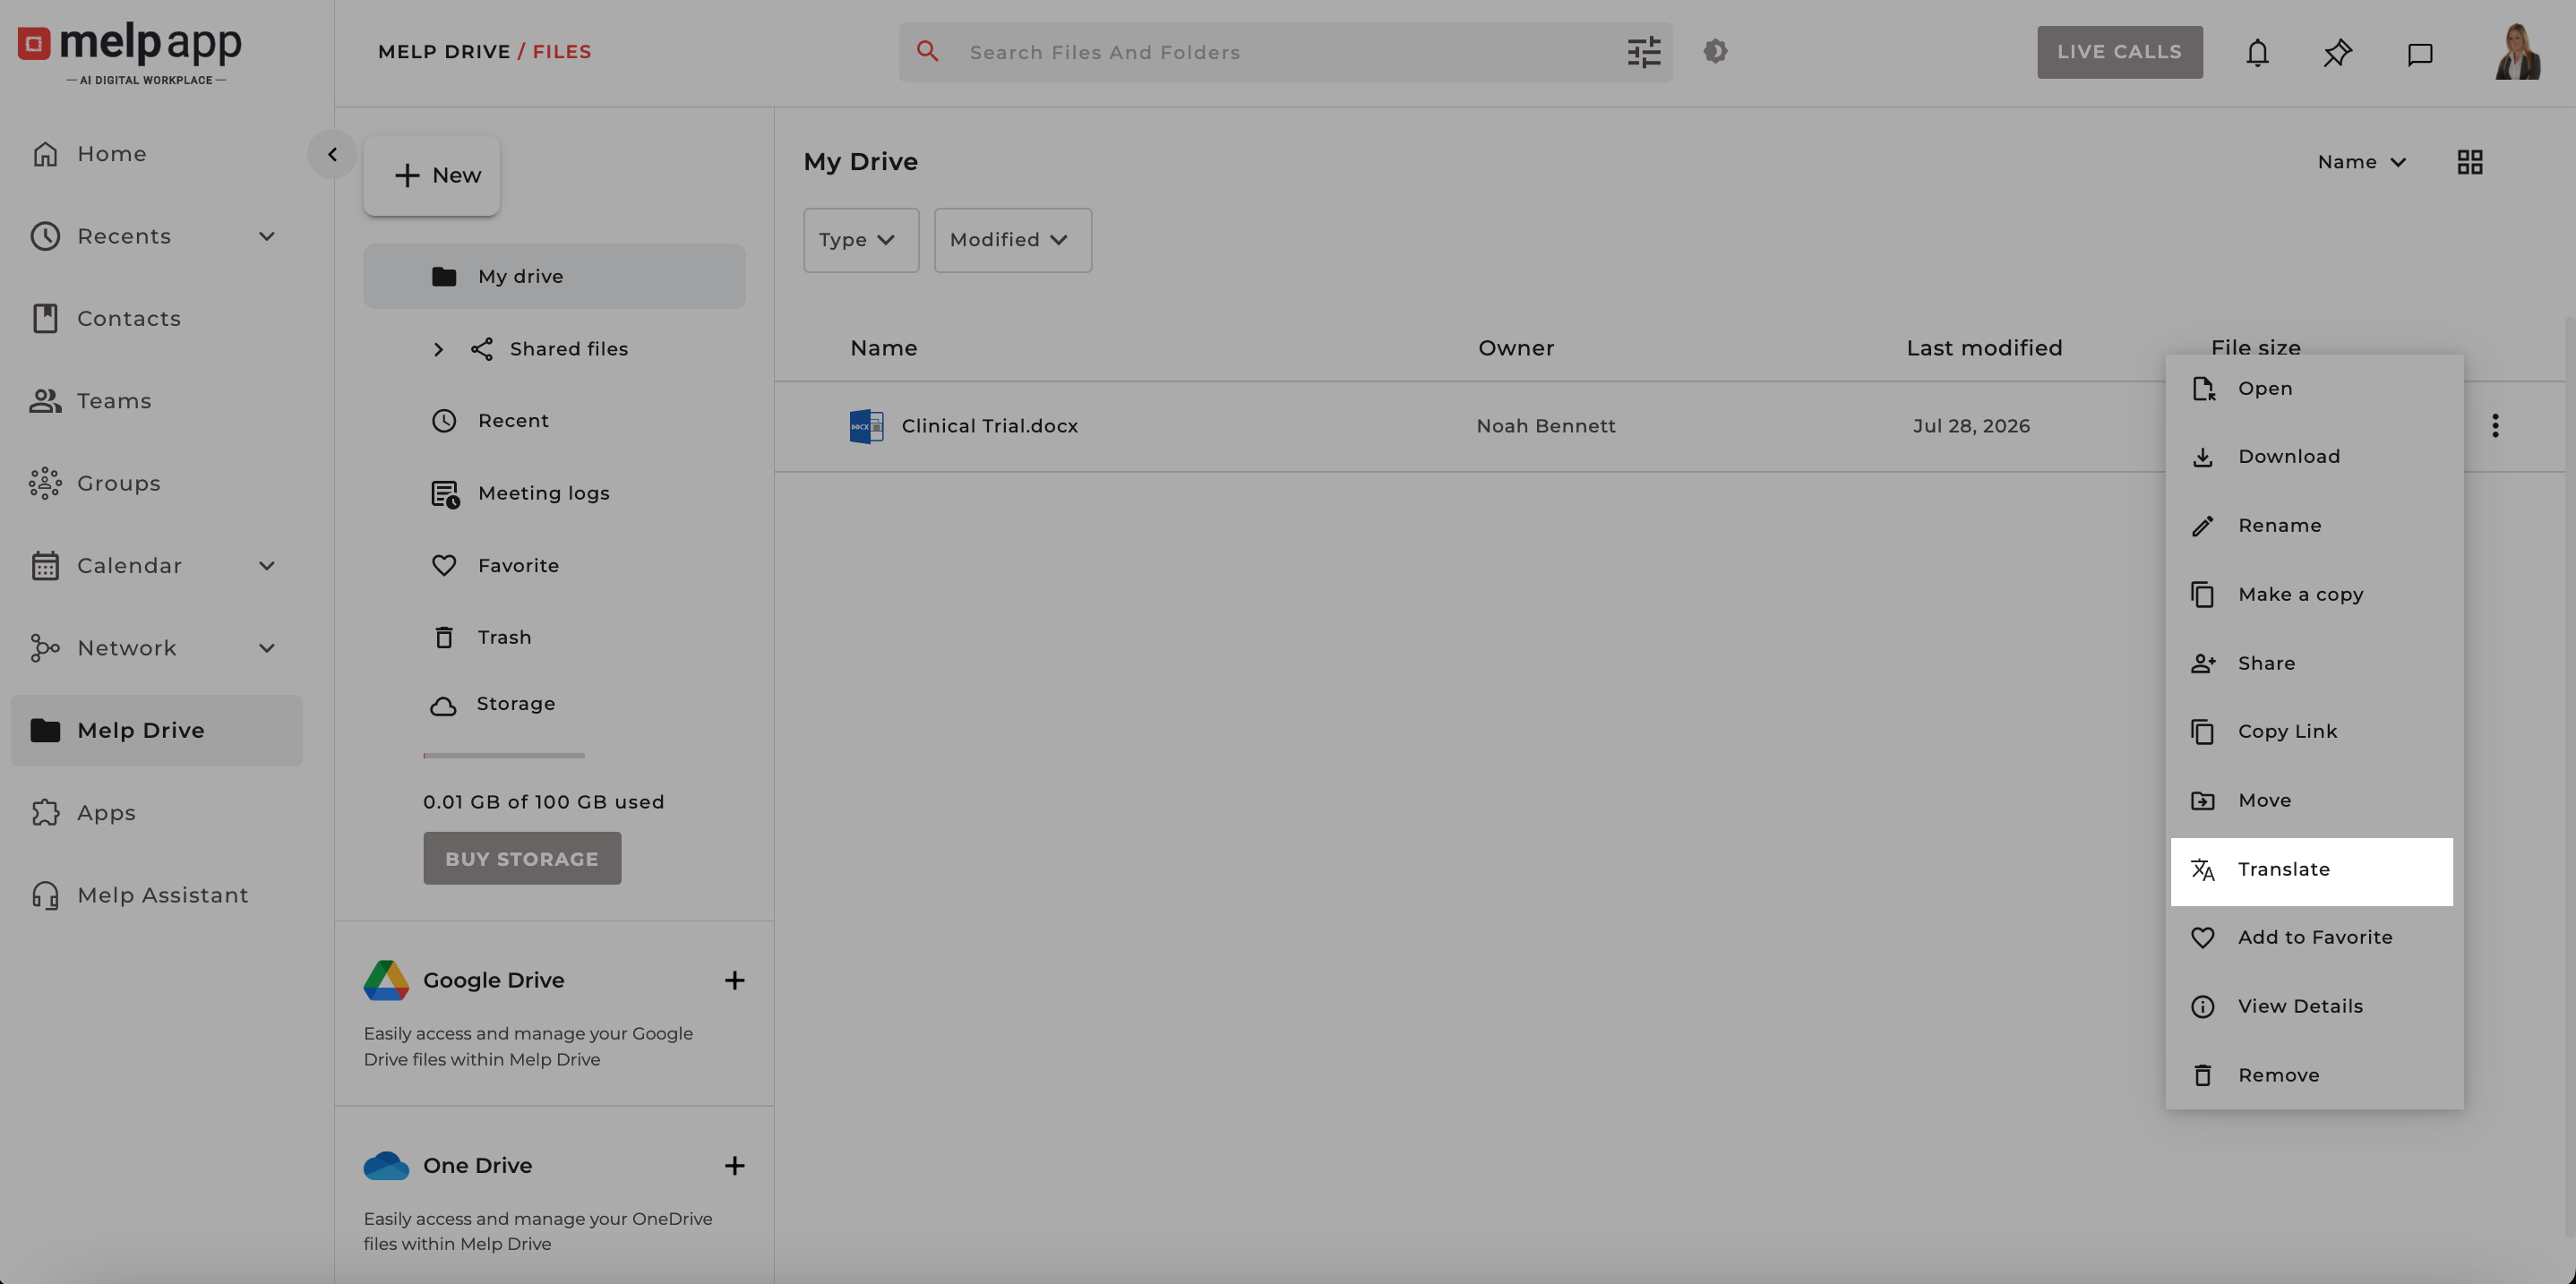The height and width of the screenshot is (1284, 2576).
Task: Click the red search magnifier icon
Action: [927, 51]
